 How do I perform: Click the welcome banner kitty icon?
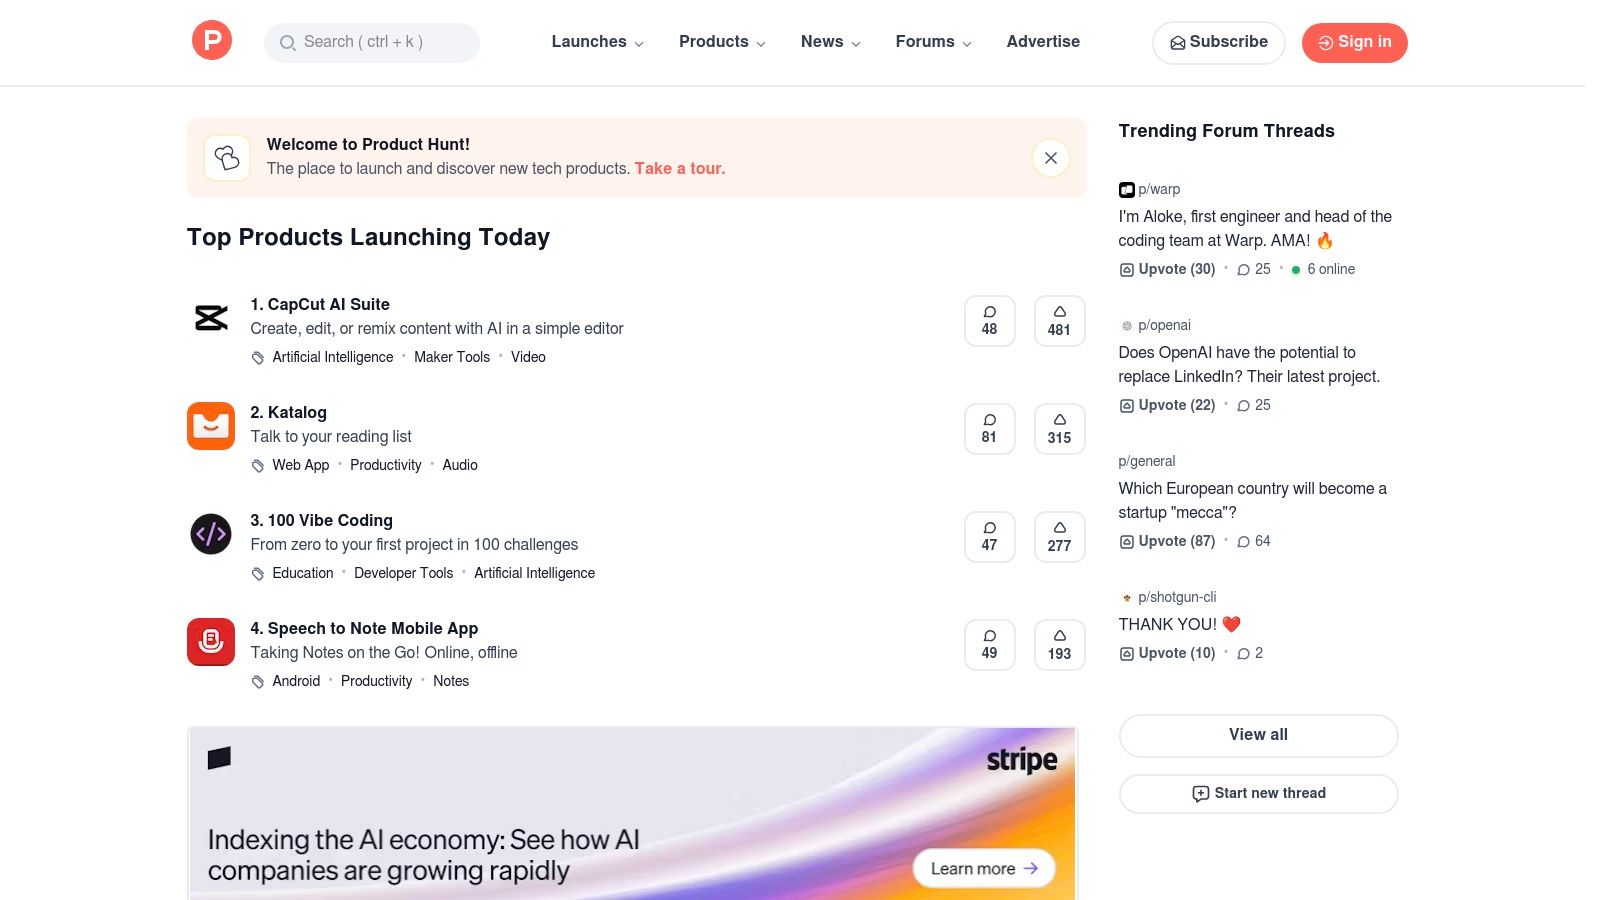pyautogui.click(x=227, y=158)
